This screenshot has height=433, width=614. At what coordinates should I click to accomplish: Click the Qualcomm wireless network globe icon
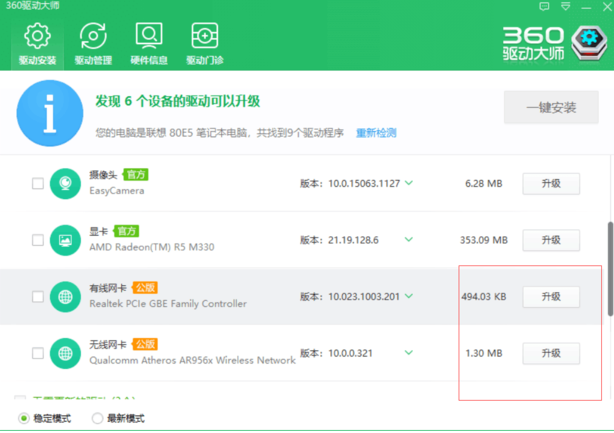click(x=65, y=353)
